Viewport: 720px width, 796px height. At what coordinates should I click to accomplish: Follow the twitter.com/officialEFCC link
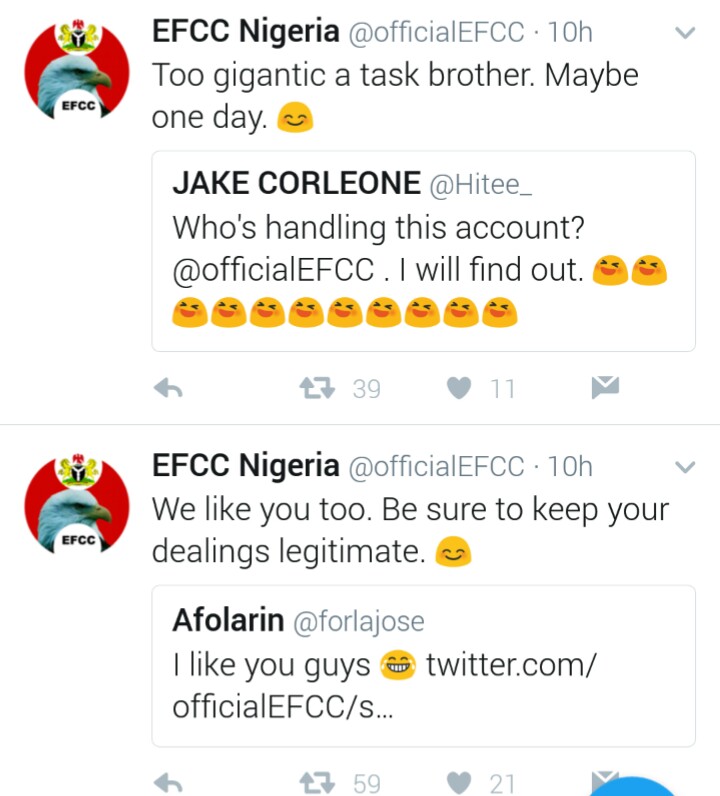click(x=510, y=665)
